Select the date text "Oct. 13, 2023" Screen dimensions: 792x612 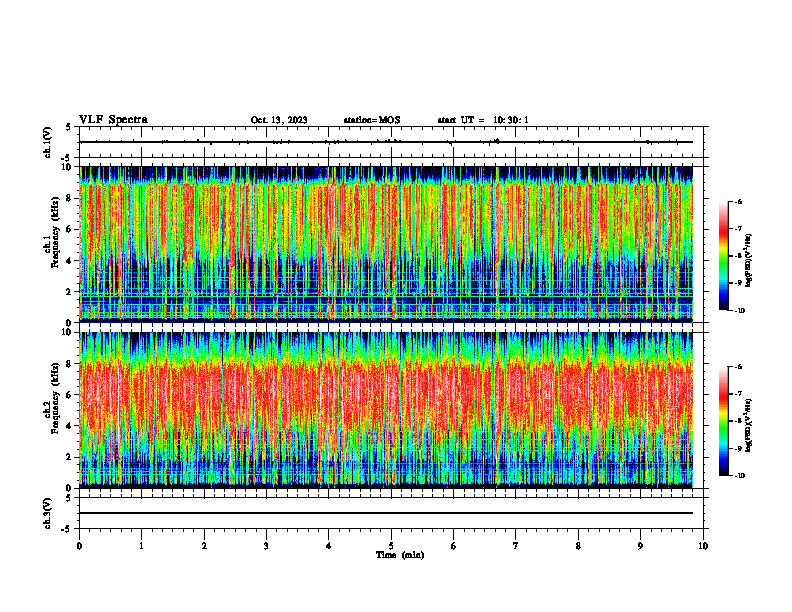point(279,120)
